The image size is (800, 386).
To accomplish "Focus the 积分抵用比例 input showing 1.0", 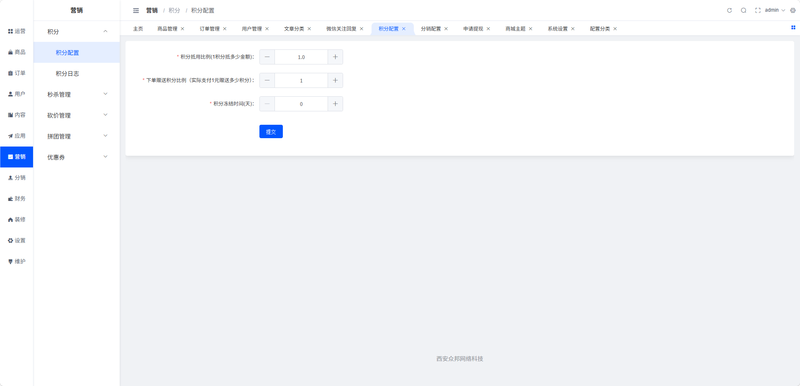I will [301, 57].
